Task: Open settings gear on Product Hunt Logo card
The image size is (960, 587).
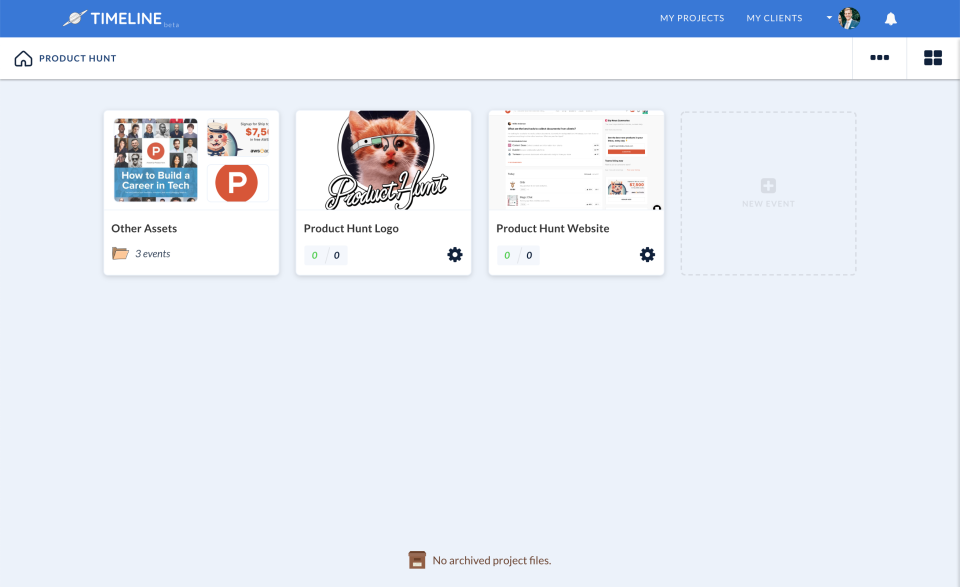Action: 455,255
